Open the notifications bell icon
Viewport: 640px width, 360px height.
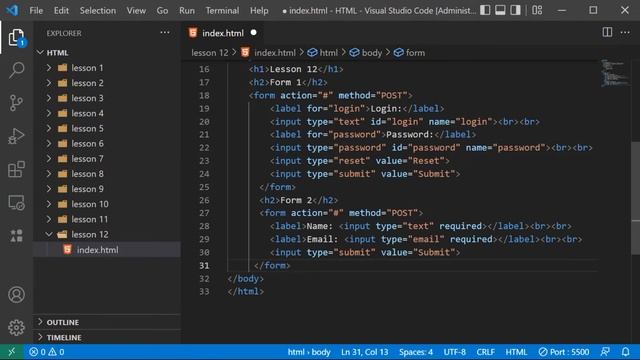tap(625, 352)
